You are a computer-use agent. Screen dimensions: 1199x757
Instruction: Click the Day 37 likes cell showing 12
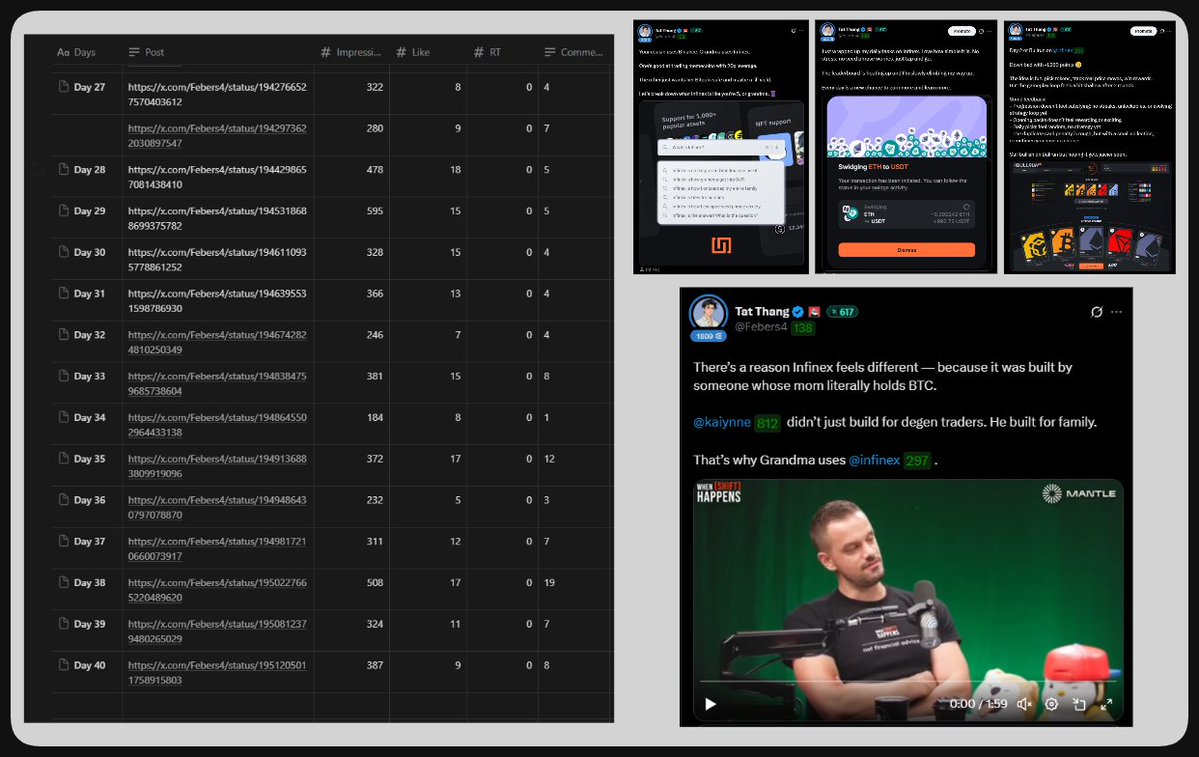click(428, 548)
